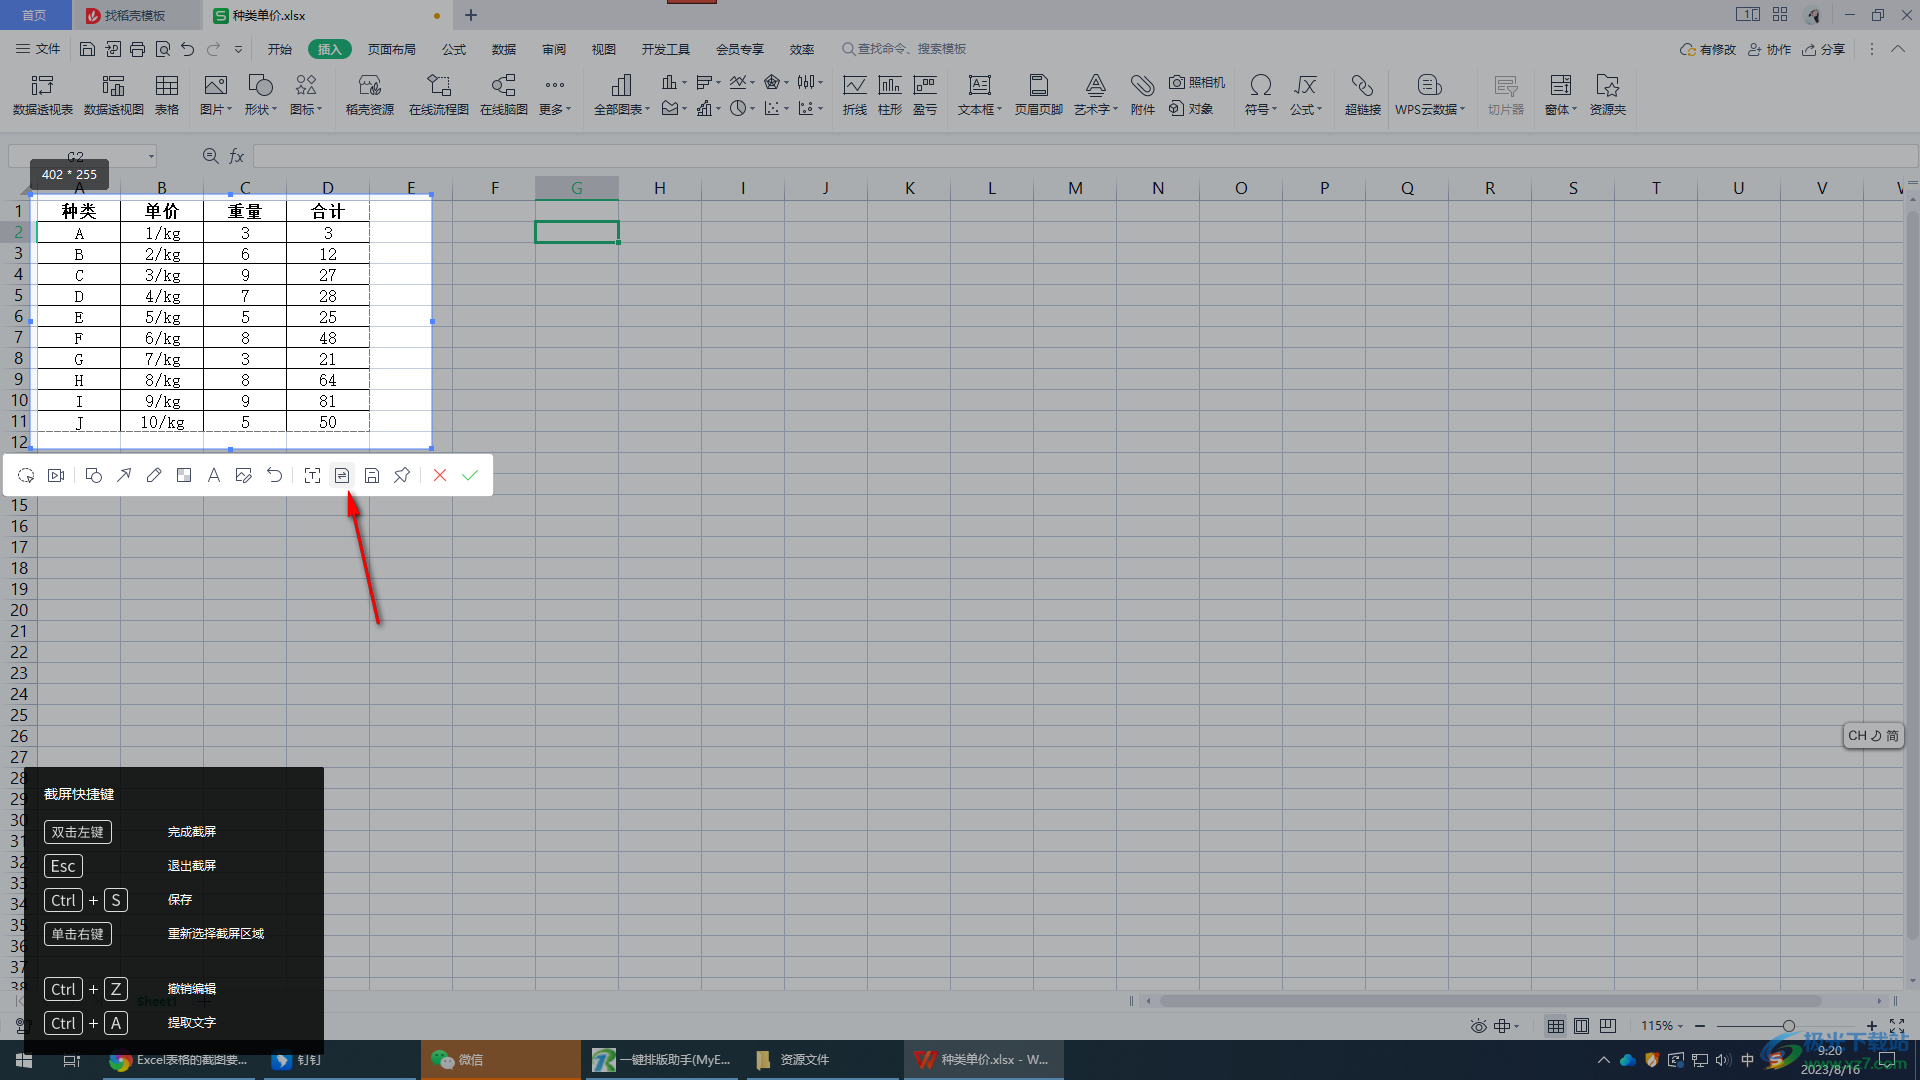This screenshot has height=1080, width=1920.
Task: Switch to the 数据 (Data) tab
Action: point(504,49)
